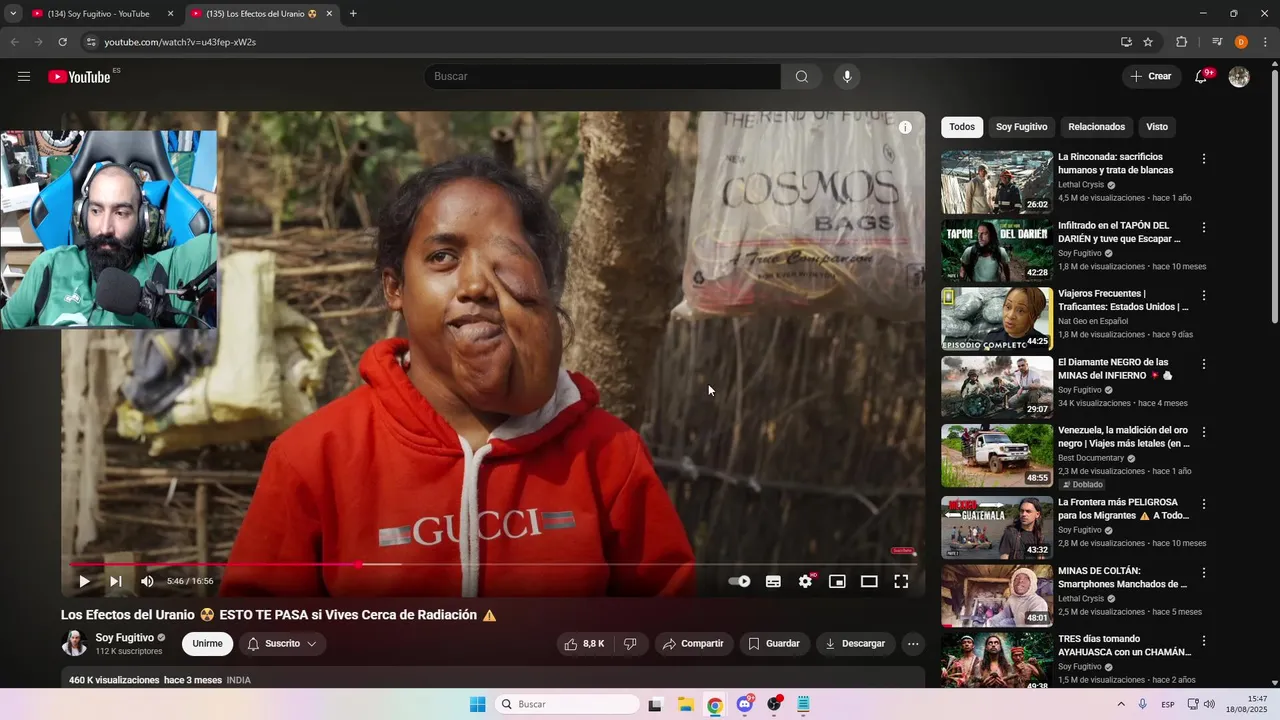This screenshot has height=720, width=1280.
Task: Open options menu for La Rinconada video
Action: tap(1204, 159)
